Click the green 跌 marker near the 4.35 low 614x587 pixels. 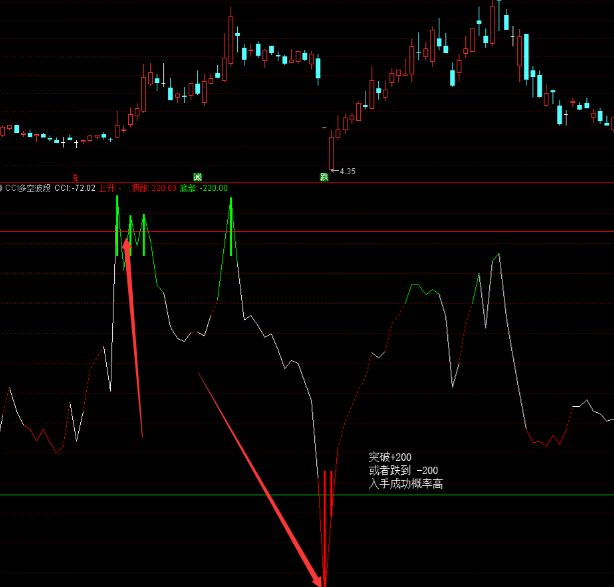click(x=324, y=177)
